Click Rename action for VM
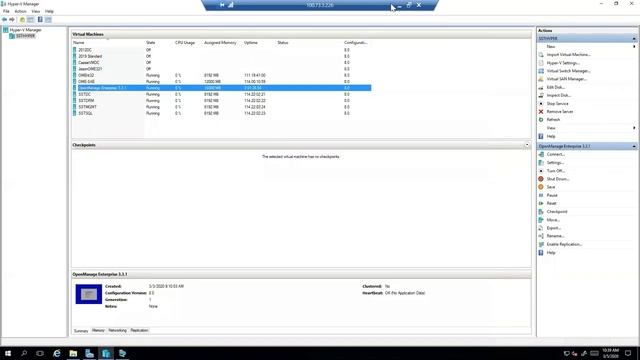This screenshot has height=360, width=640. tap(556, 236)
